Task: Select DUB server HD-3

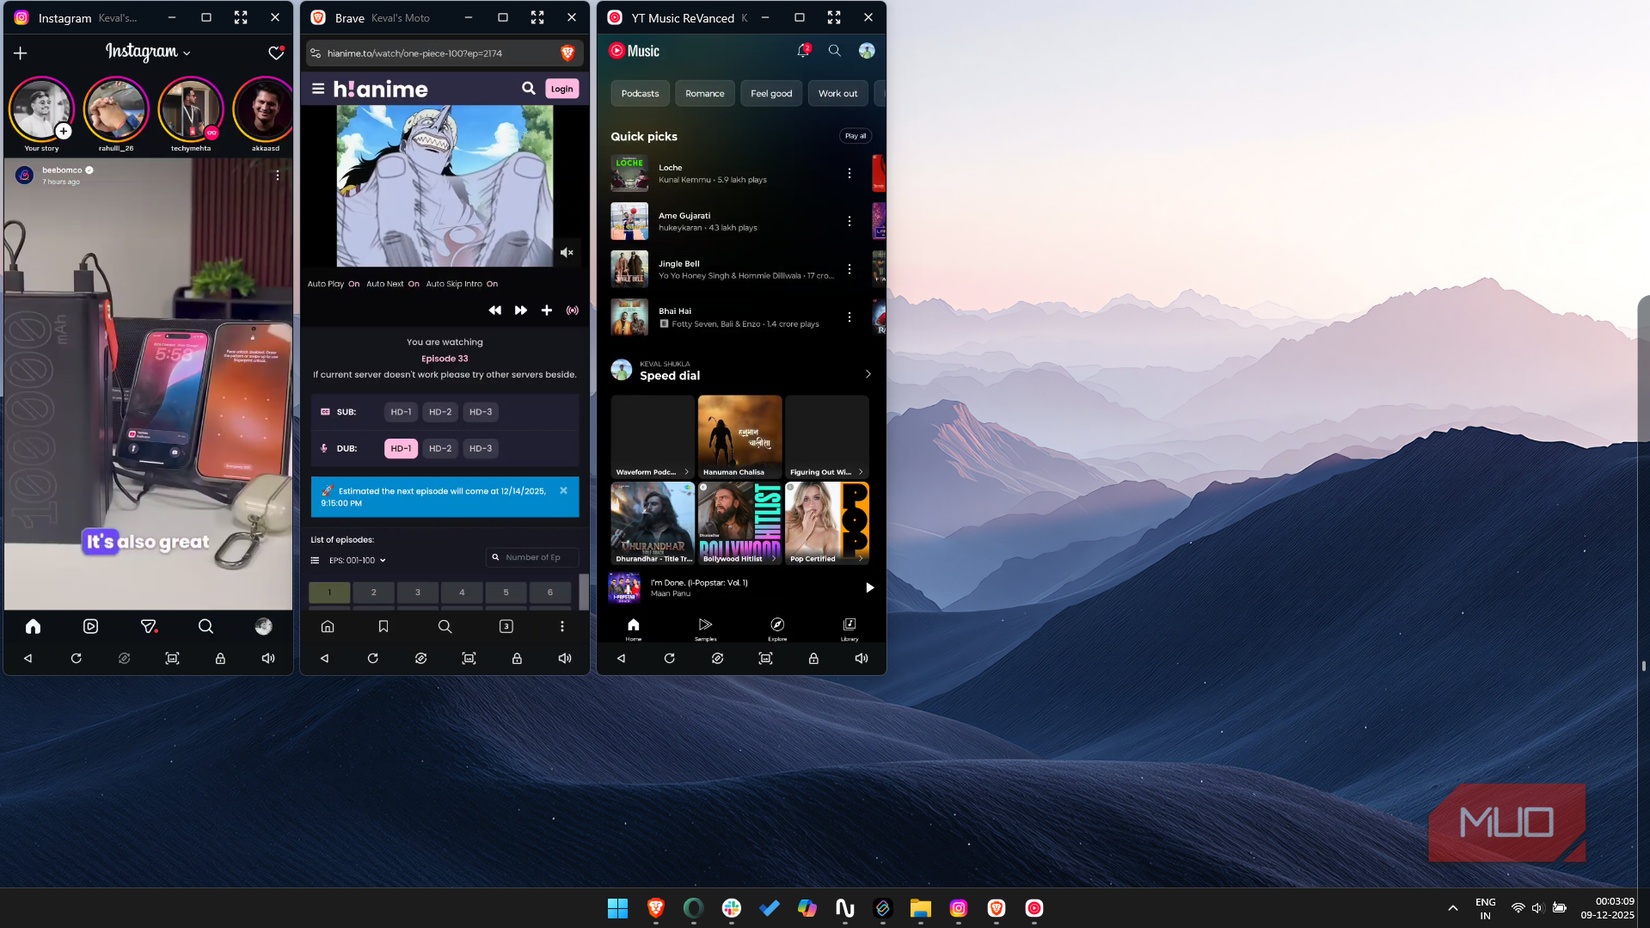Action: (481, 449)
